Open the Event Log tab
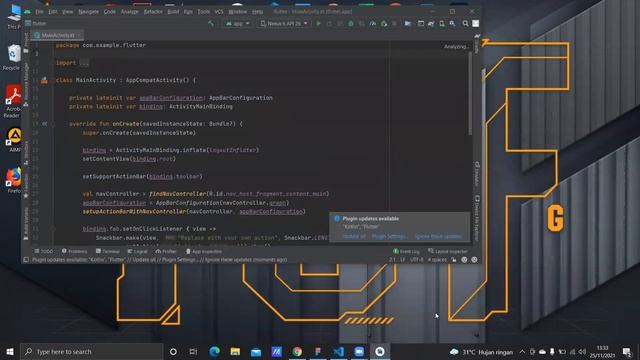640x360 pixels. 406,251
